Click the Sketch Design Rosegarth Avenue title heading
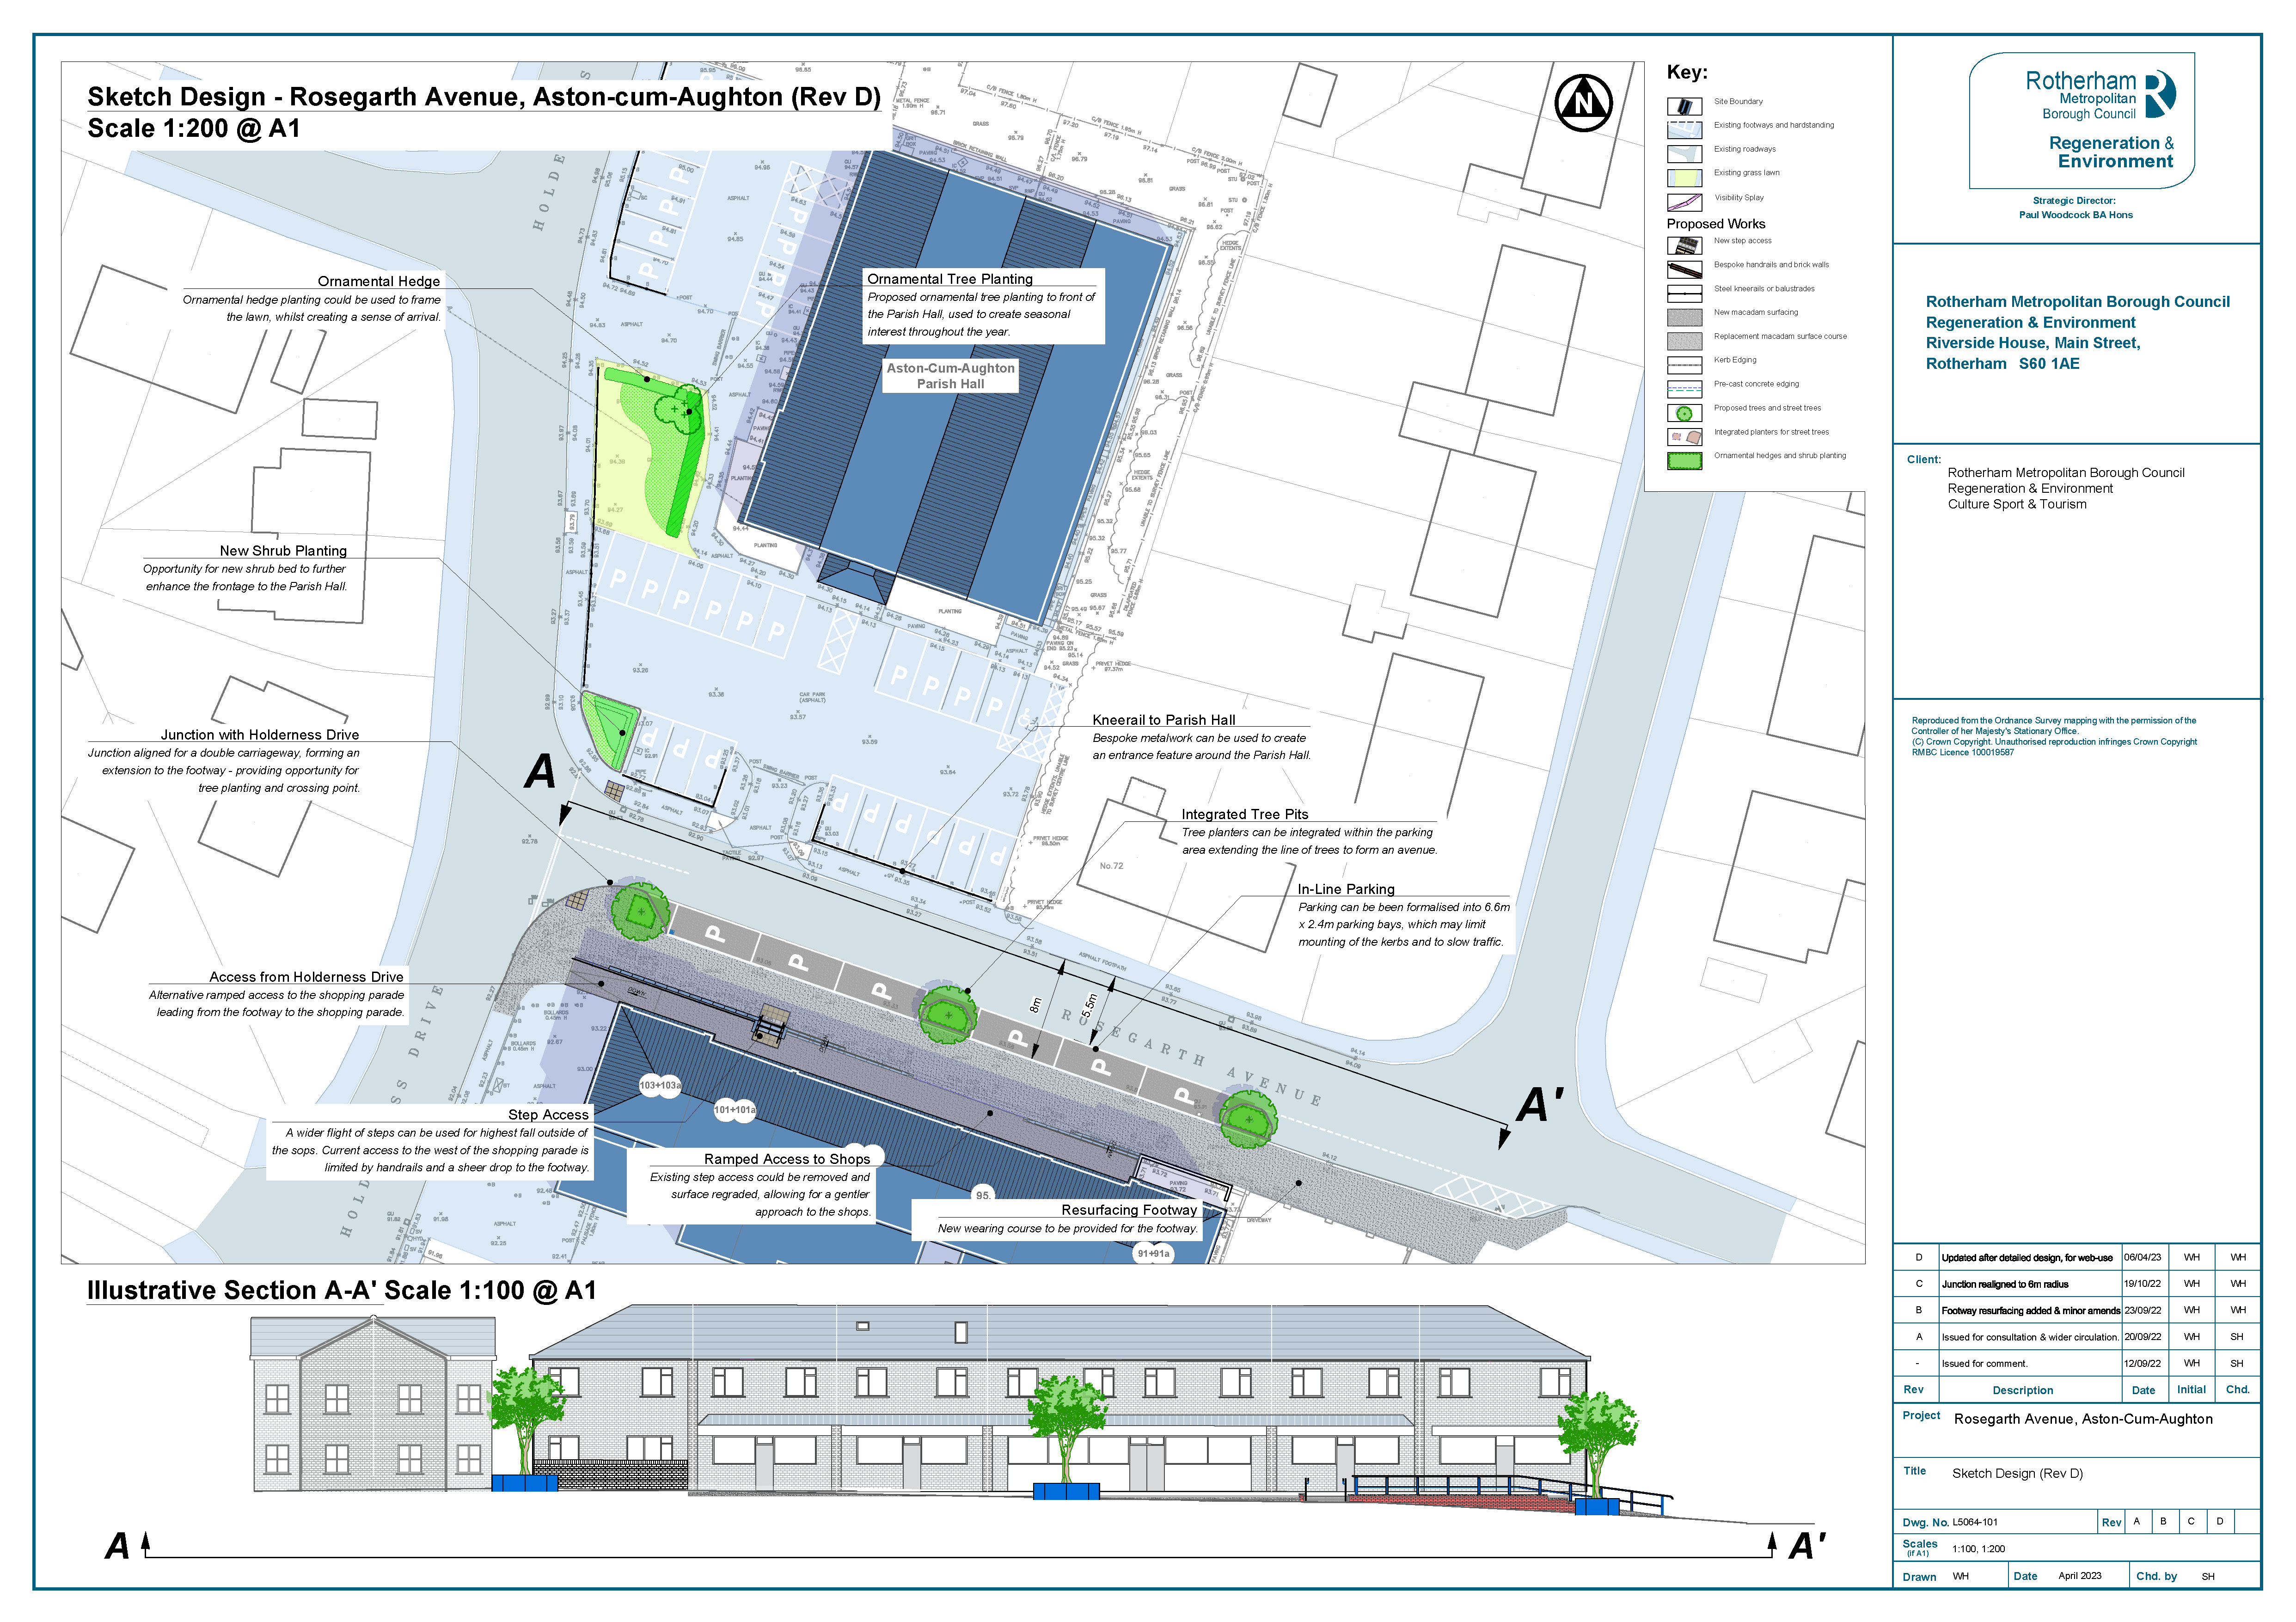This screenshot has width=2296, height=1622. (x=484, y=97)
